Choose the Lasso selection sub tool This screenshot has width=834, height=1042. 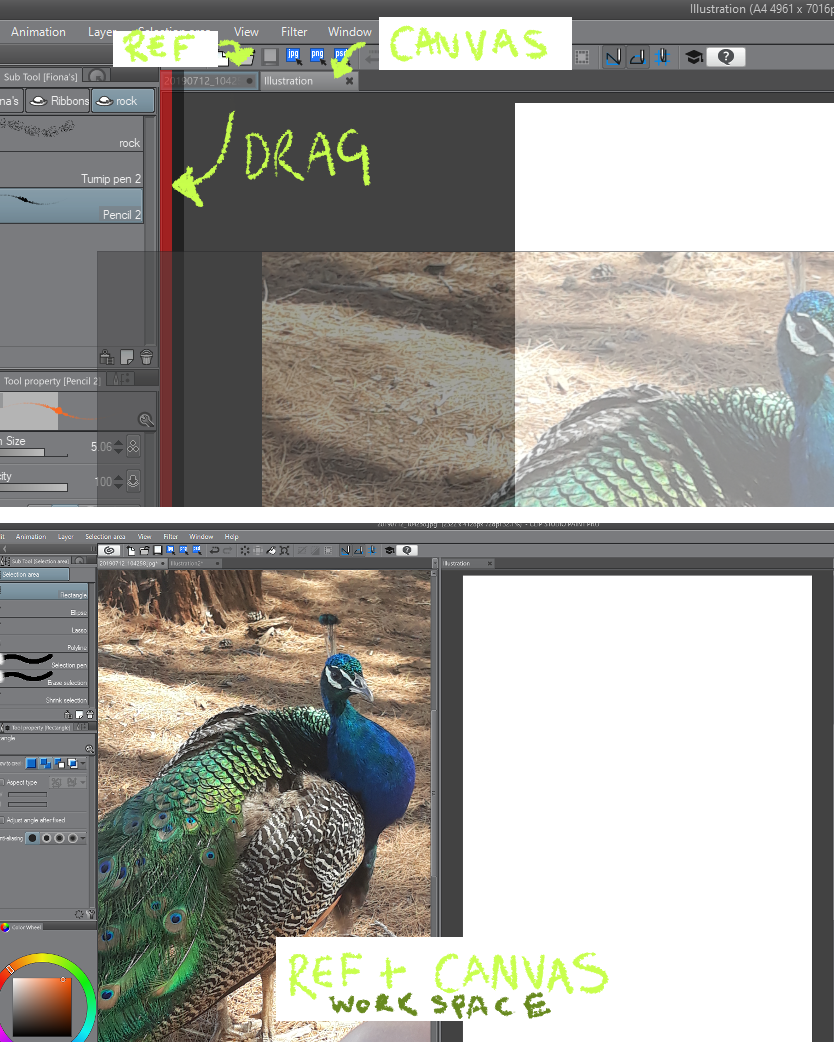[44, 628]
